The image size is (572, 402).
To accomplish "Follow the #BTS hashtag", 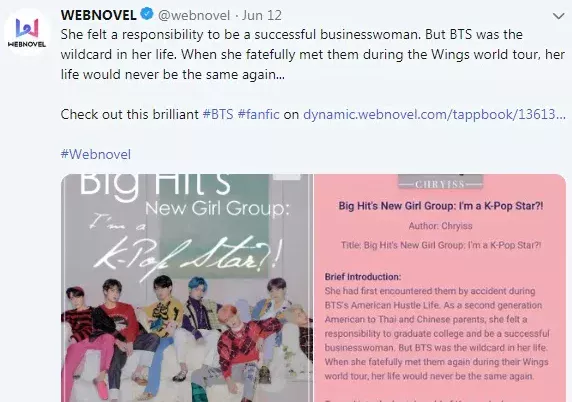I will click(218, 114).
